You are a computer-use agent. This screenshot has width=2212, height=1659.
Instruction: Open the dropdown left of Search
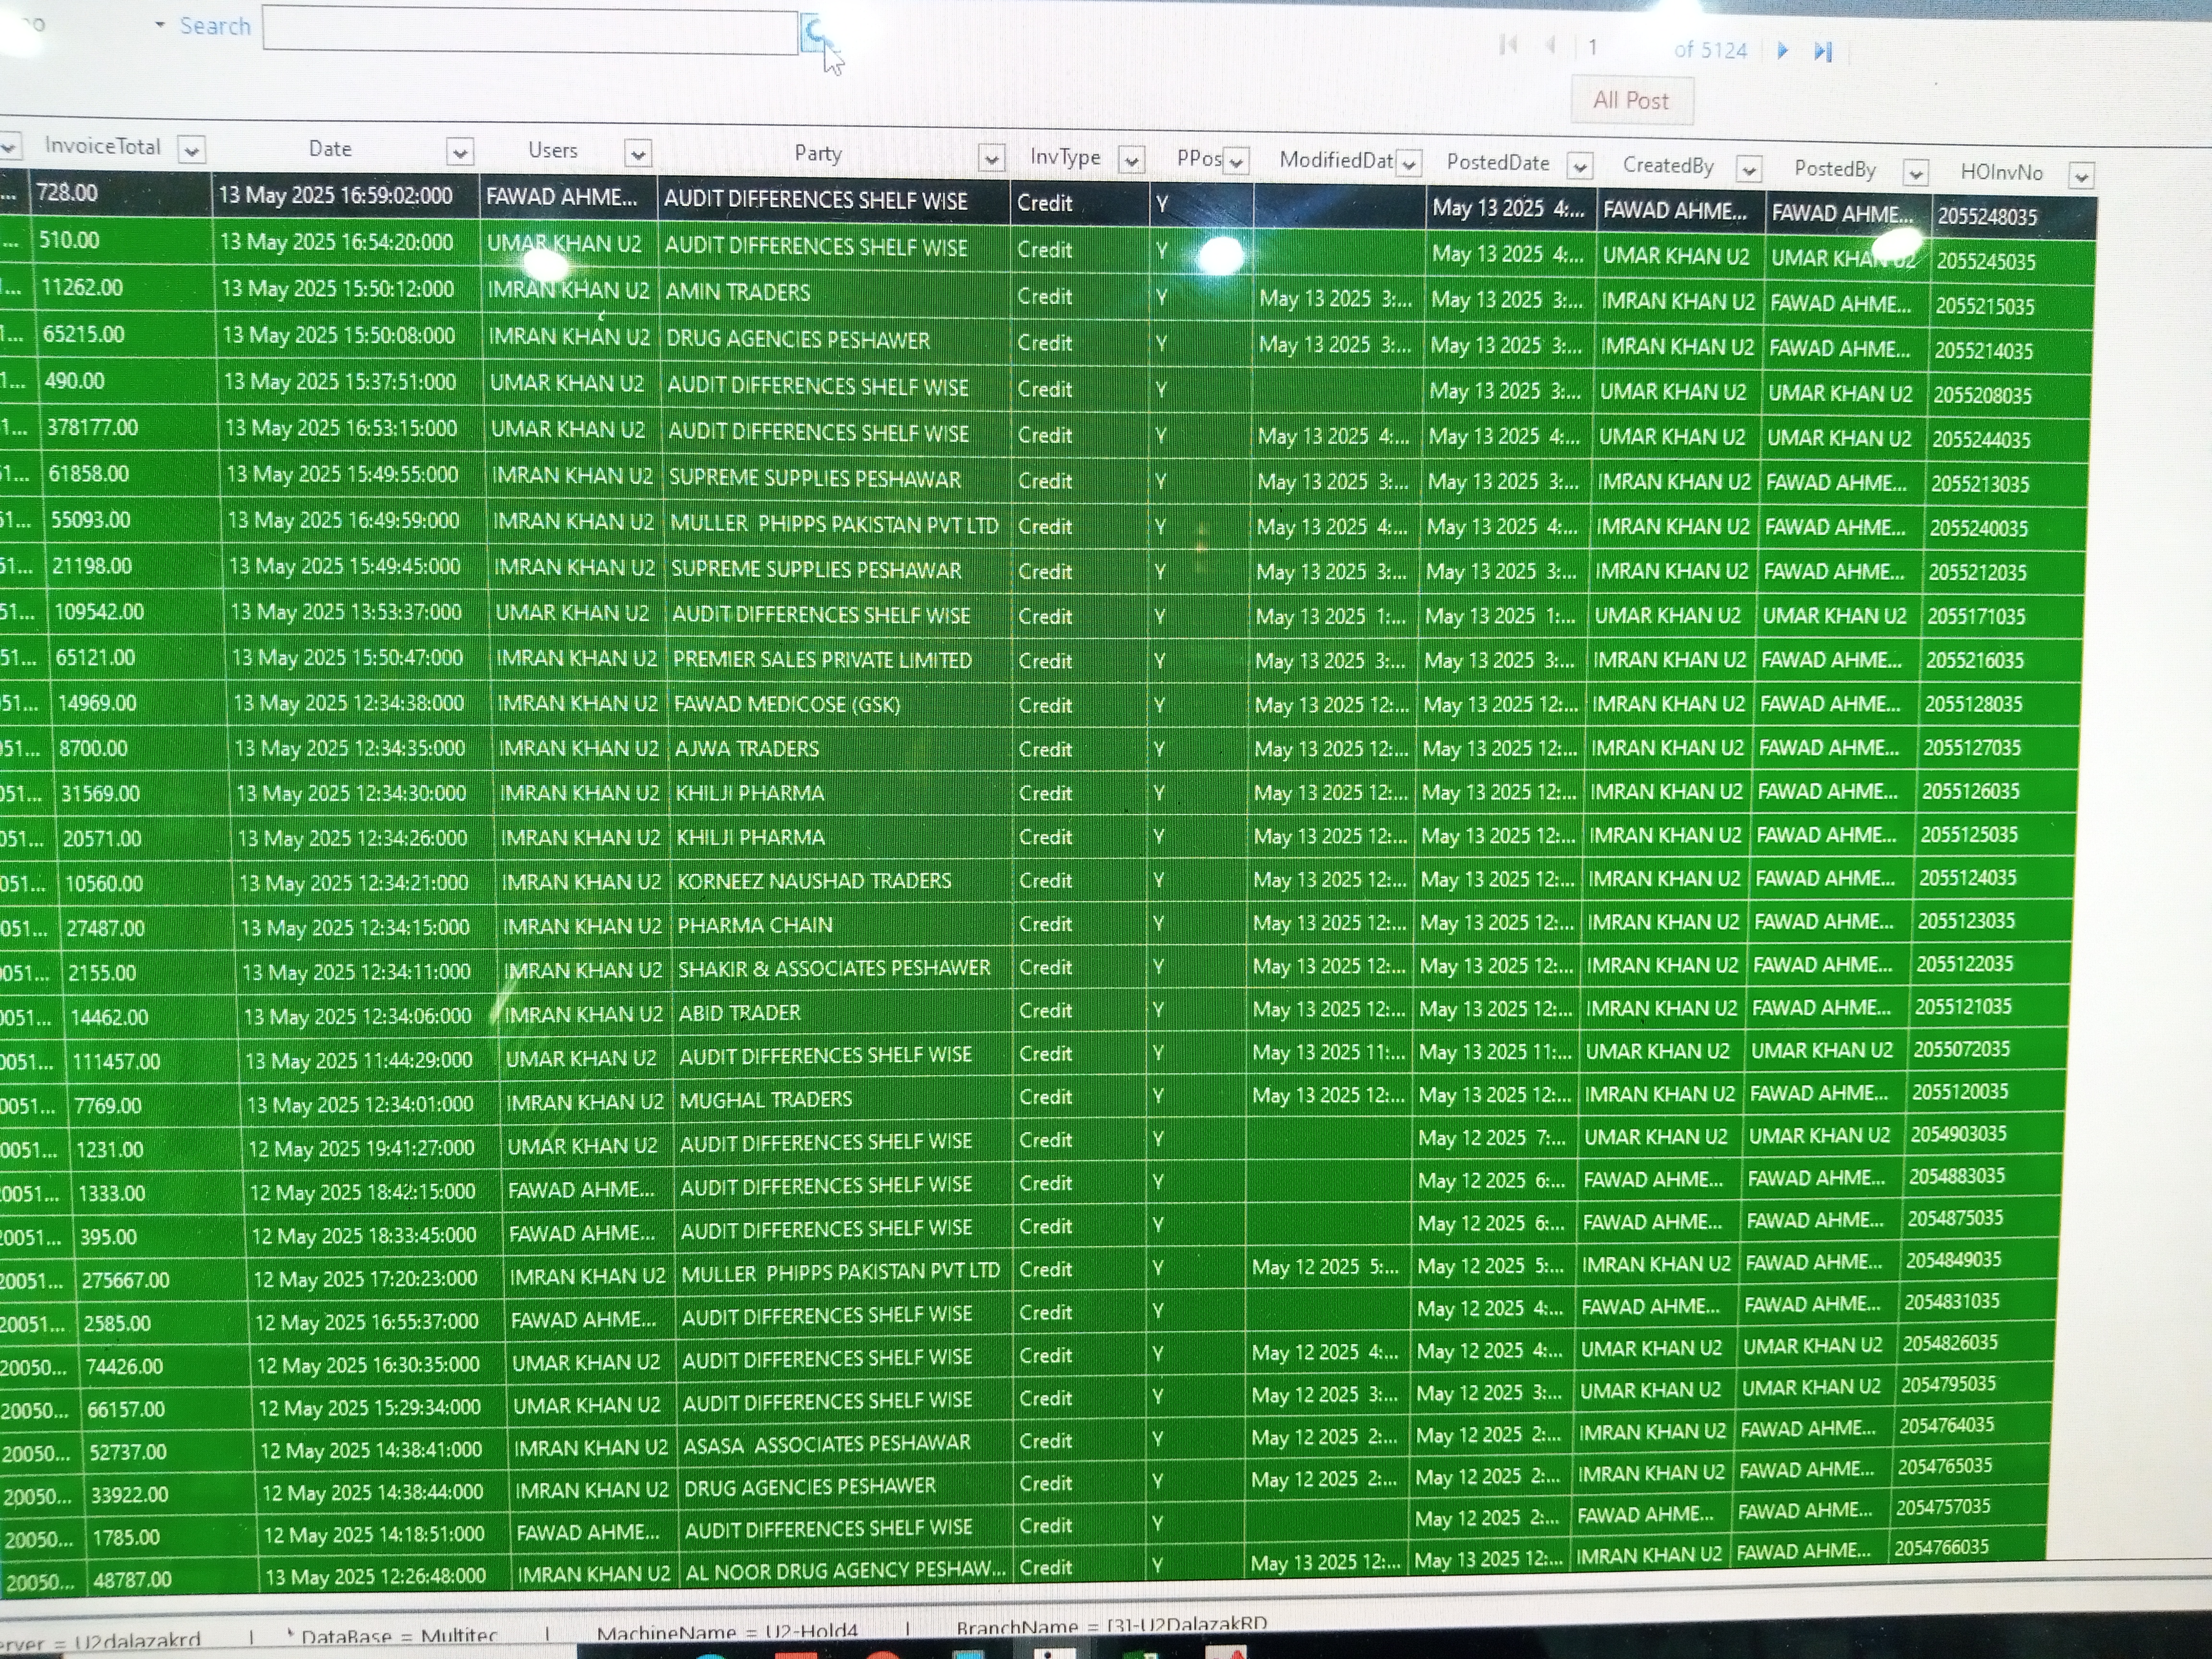[x=159, y=25]
